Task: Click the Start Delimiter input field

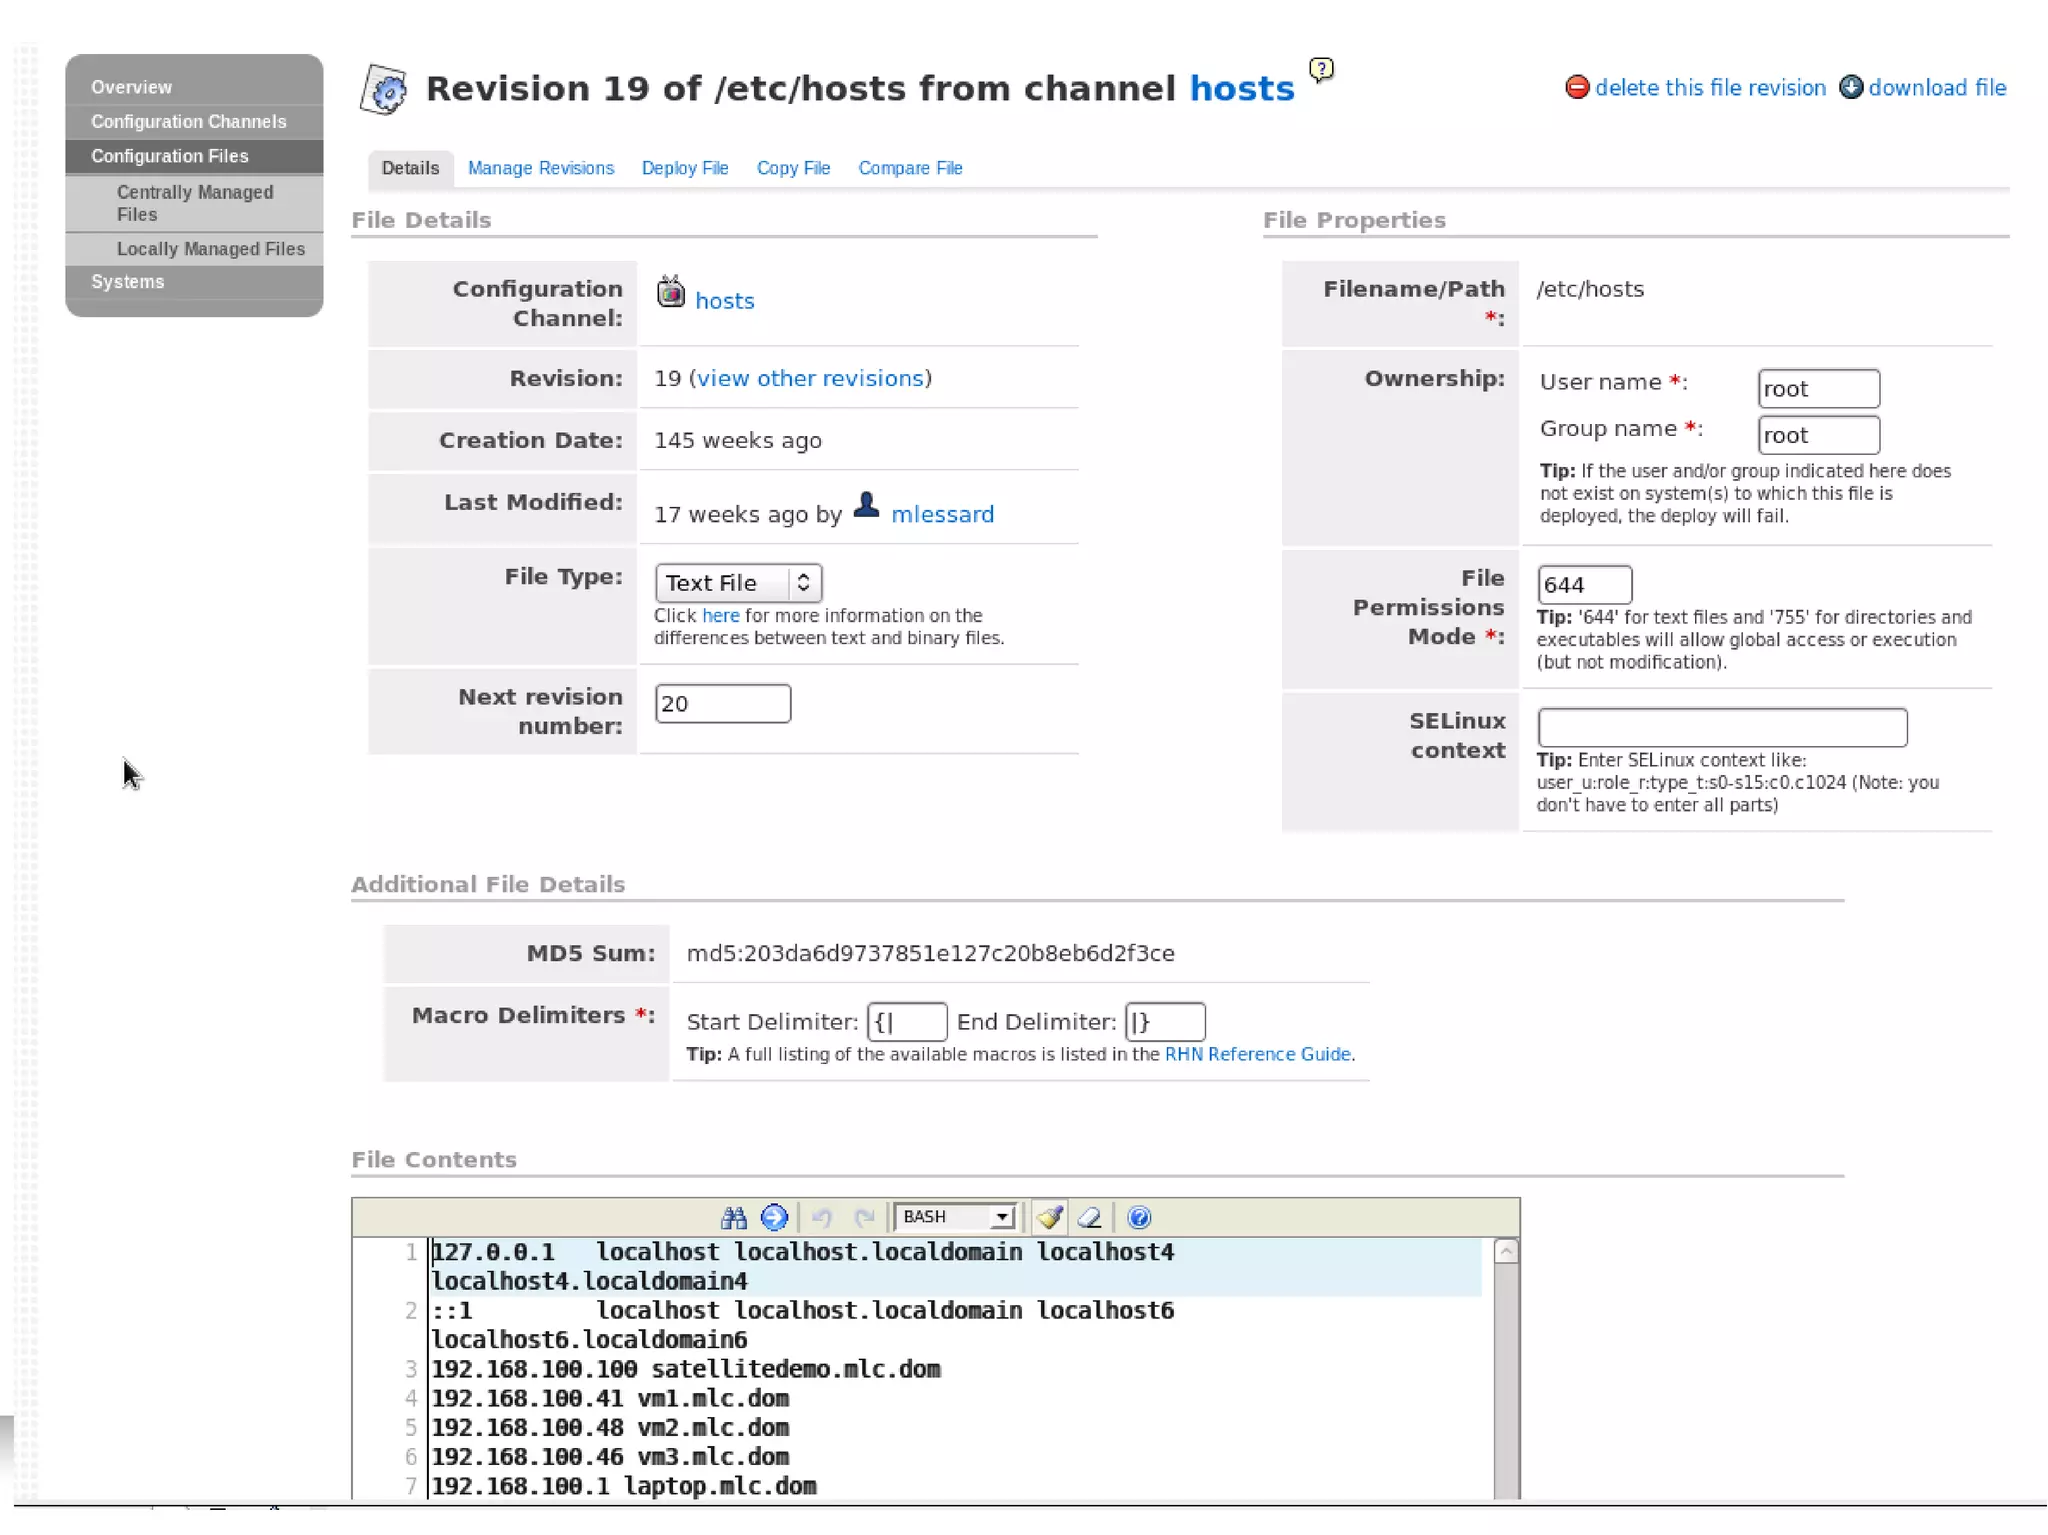Action: pos(906,1022)
